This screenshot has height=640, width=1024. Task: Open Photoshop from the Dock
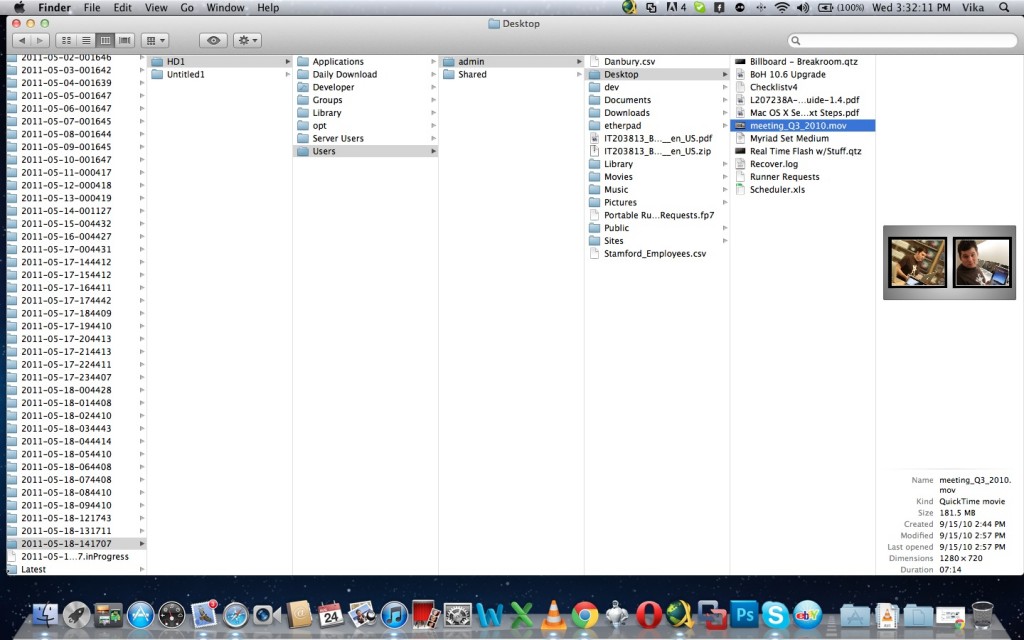[x=743, y=614]
